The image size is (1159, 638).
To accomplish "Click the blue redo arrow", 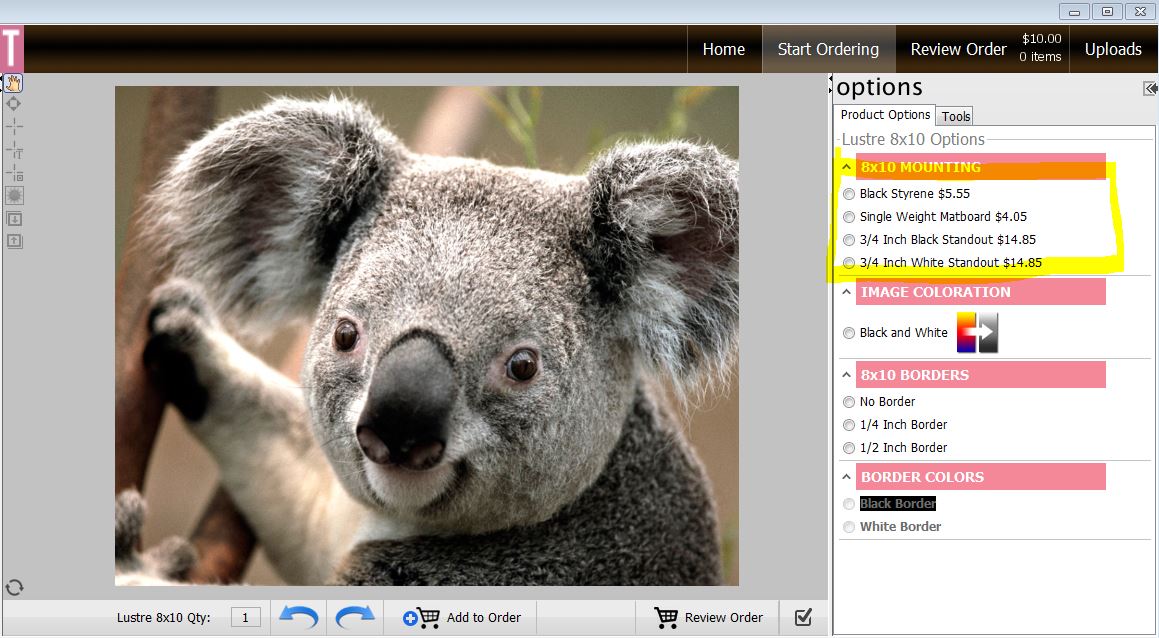I will (355, 617).
